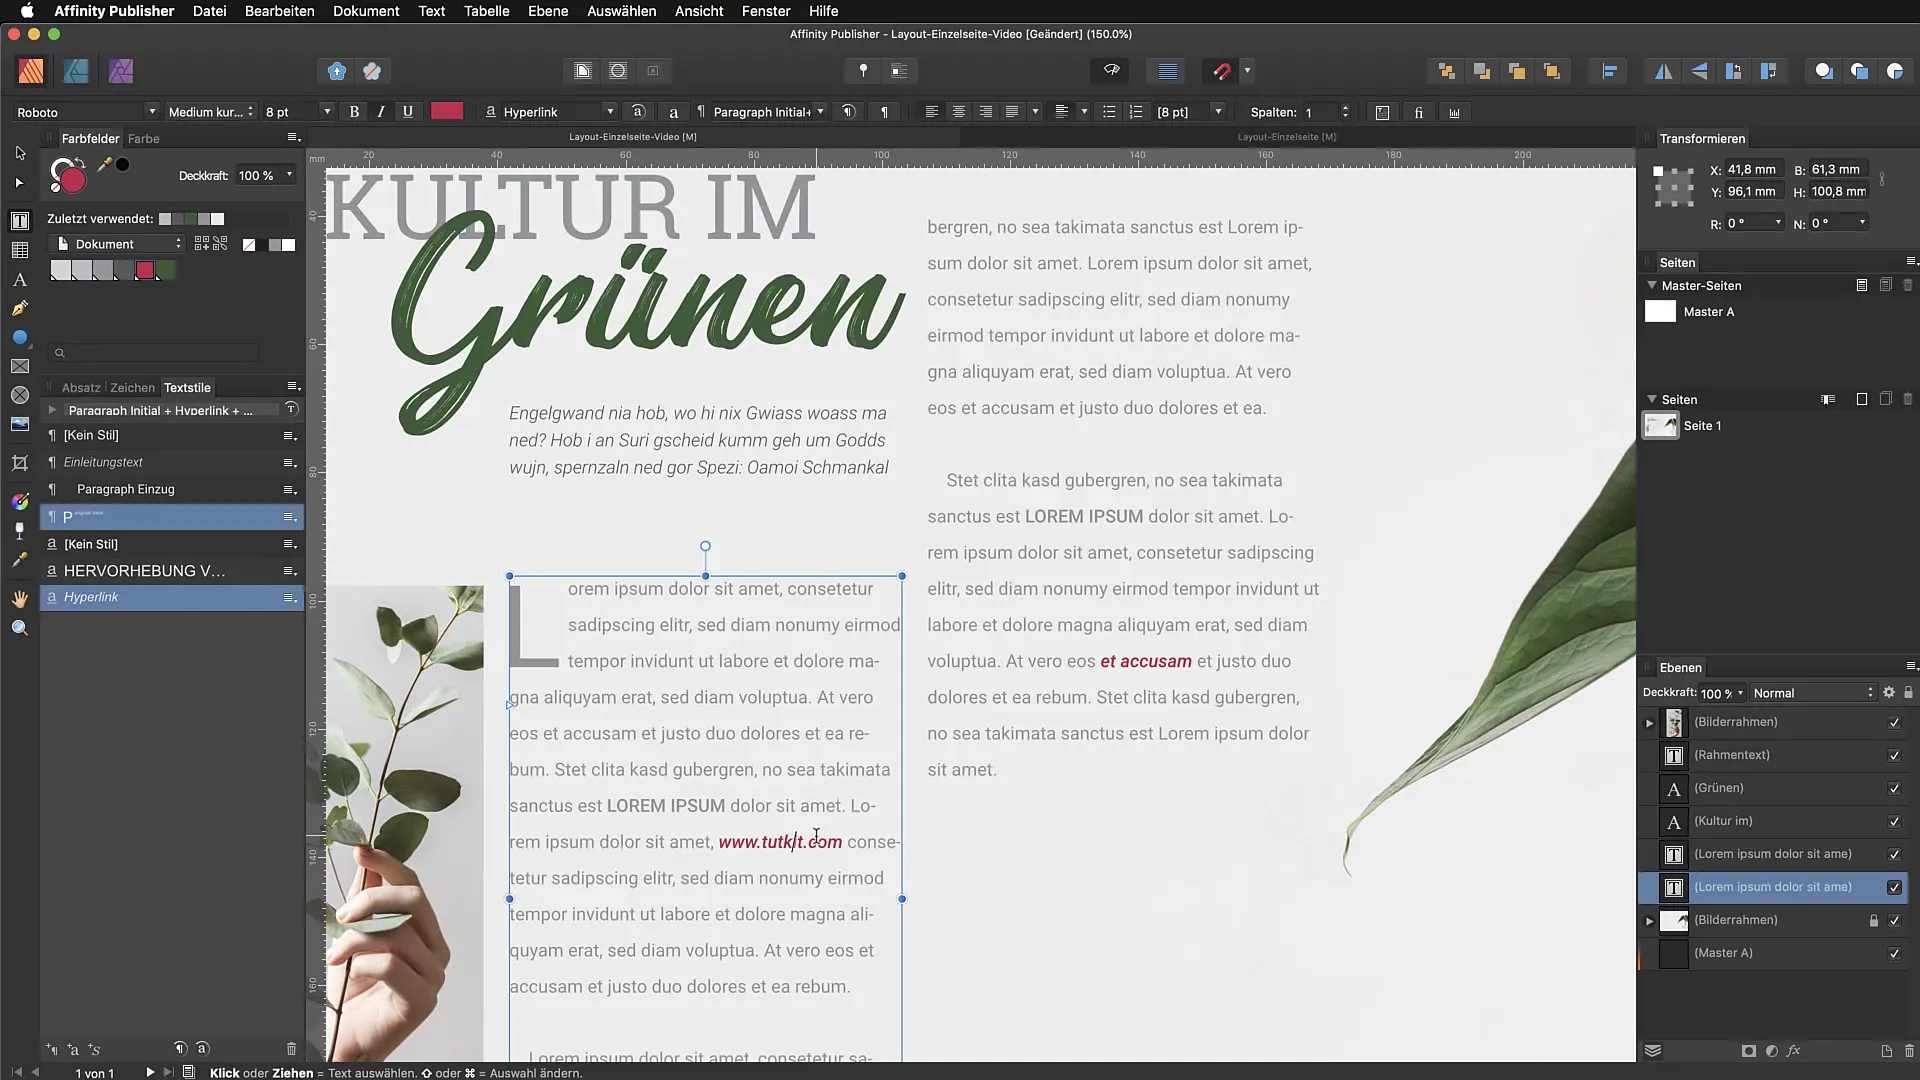Open font weight dropdown Medium kur...
Viewport: 1920px width, 1080px height.
(x=211, y=112)
